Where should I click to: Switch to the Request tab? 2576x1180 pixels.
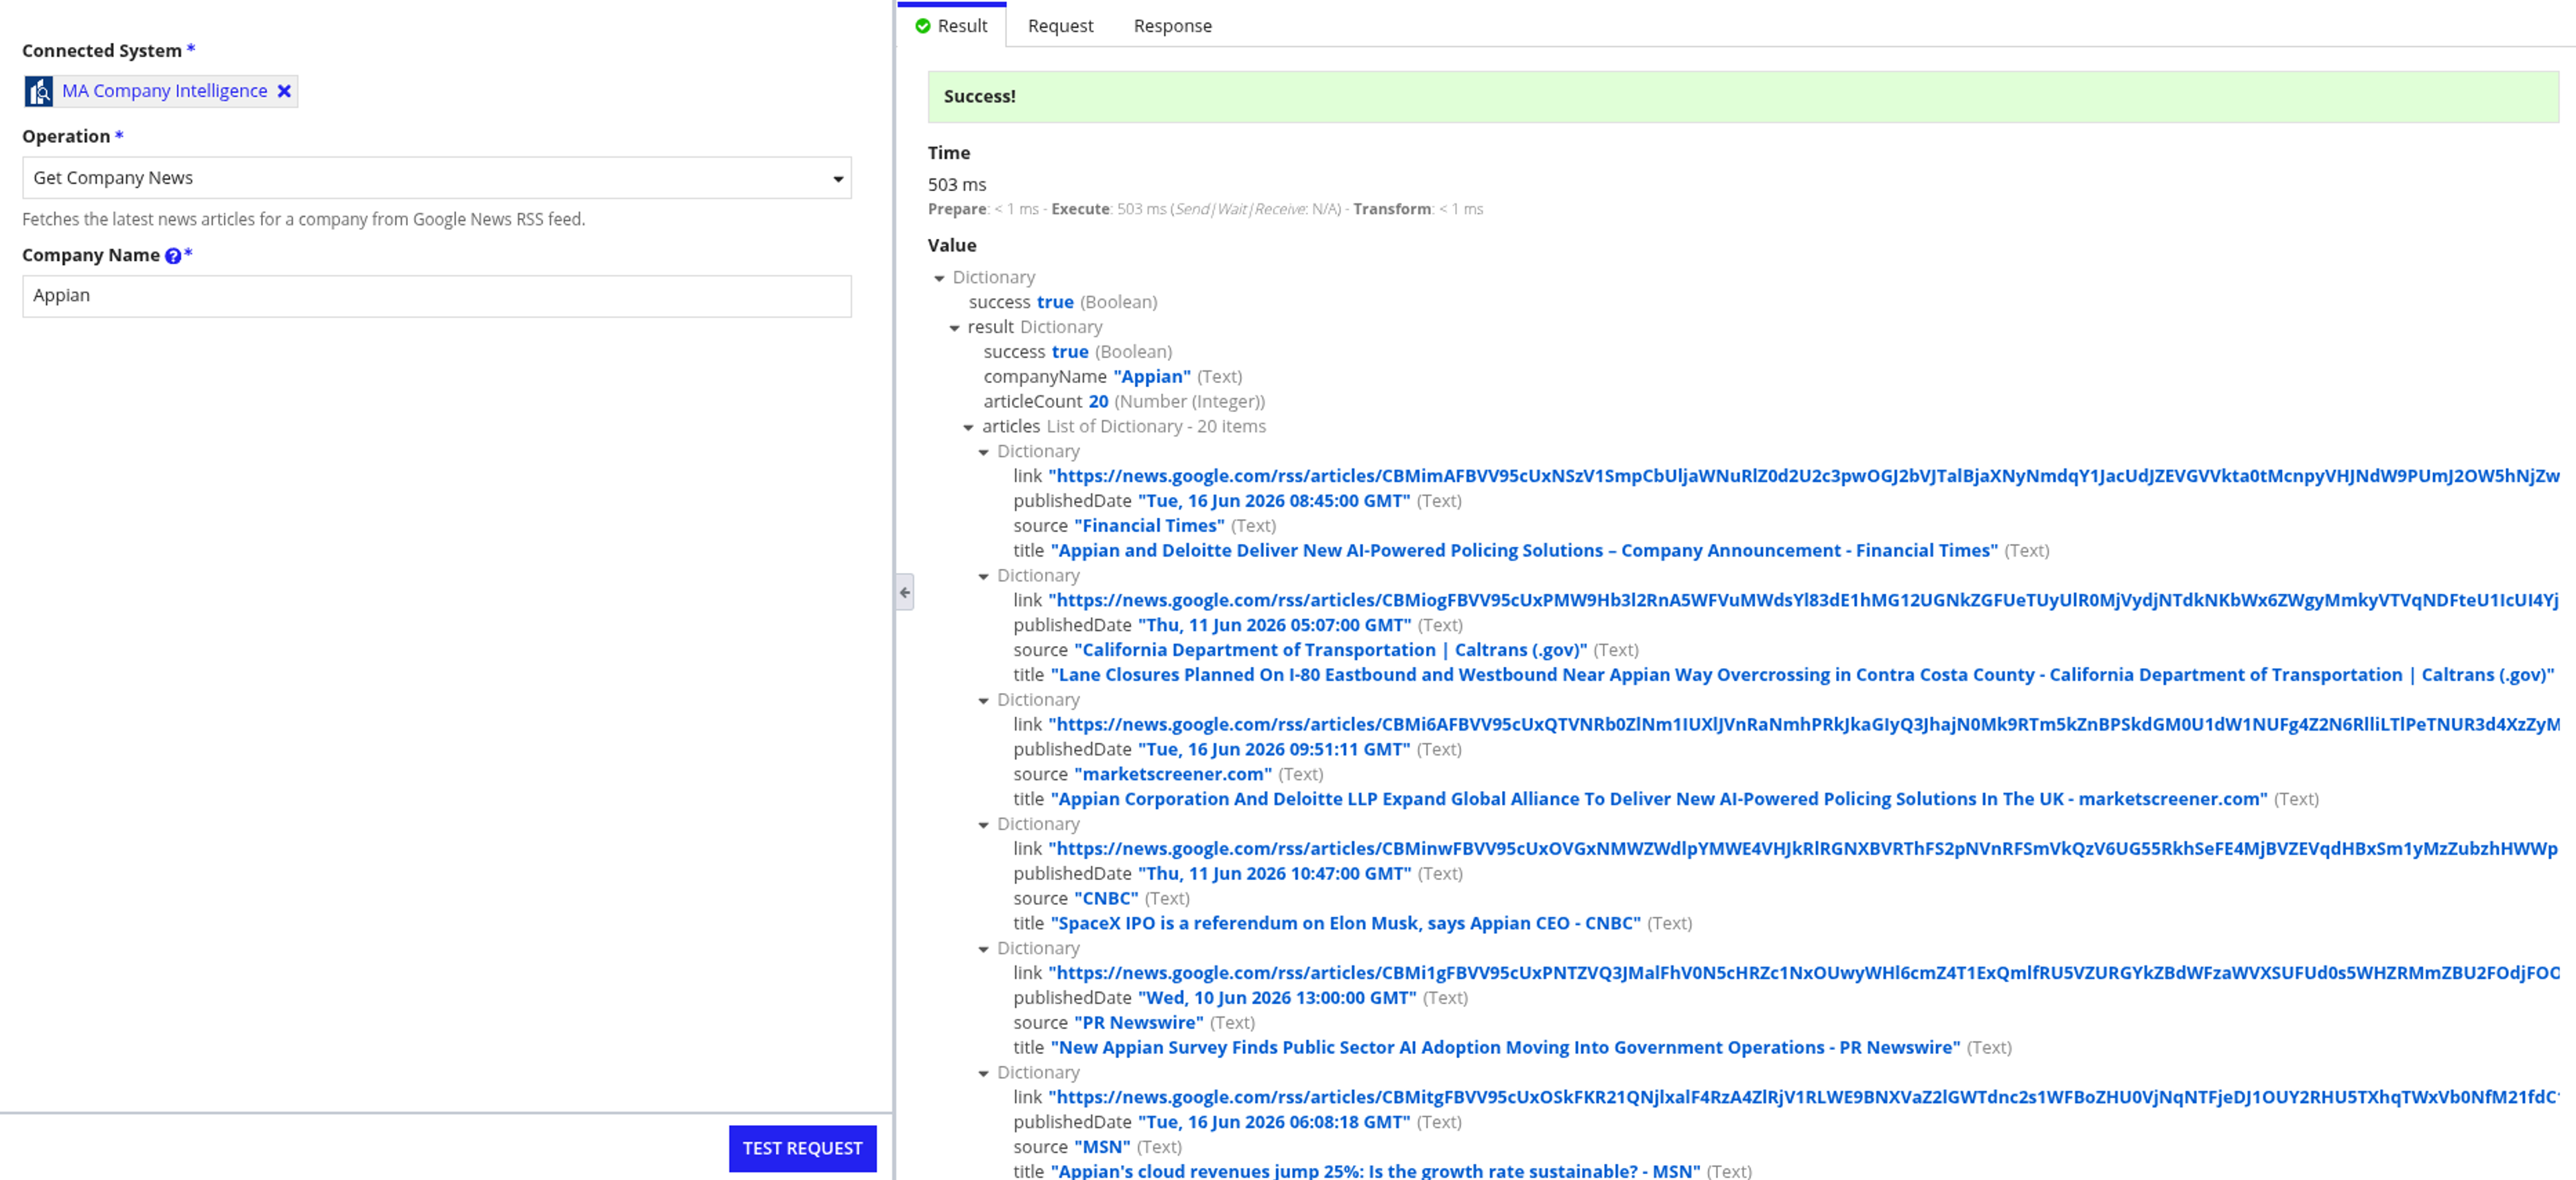(1060, 26)
